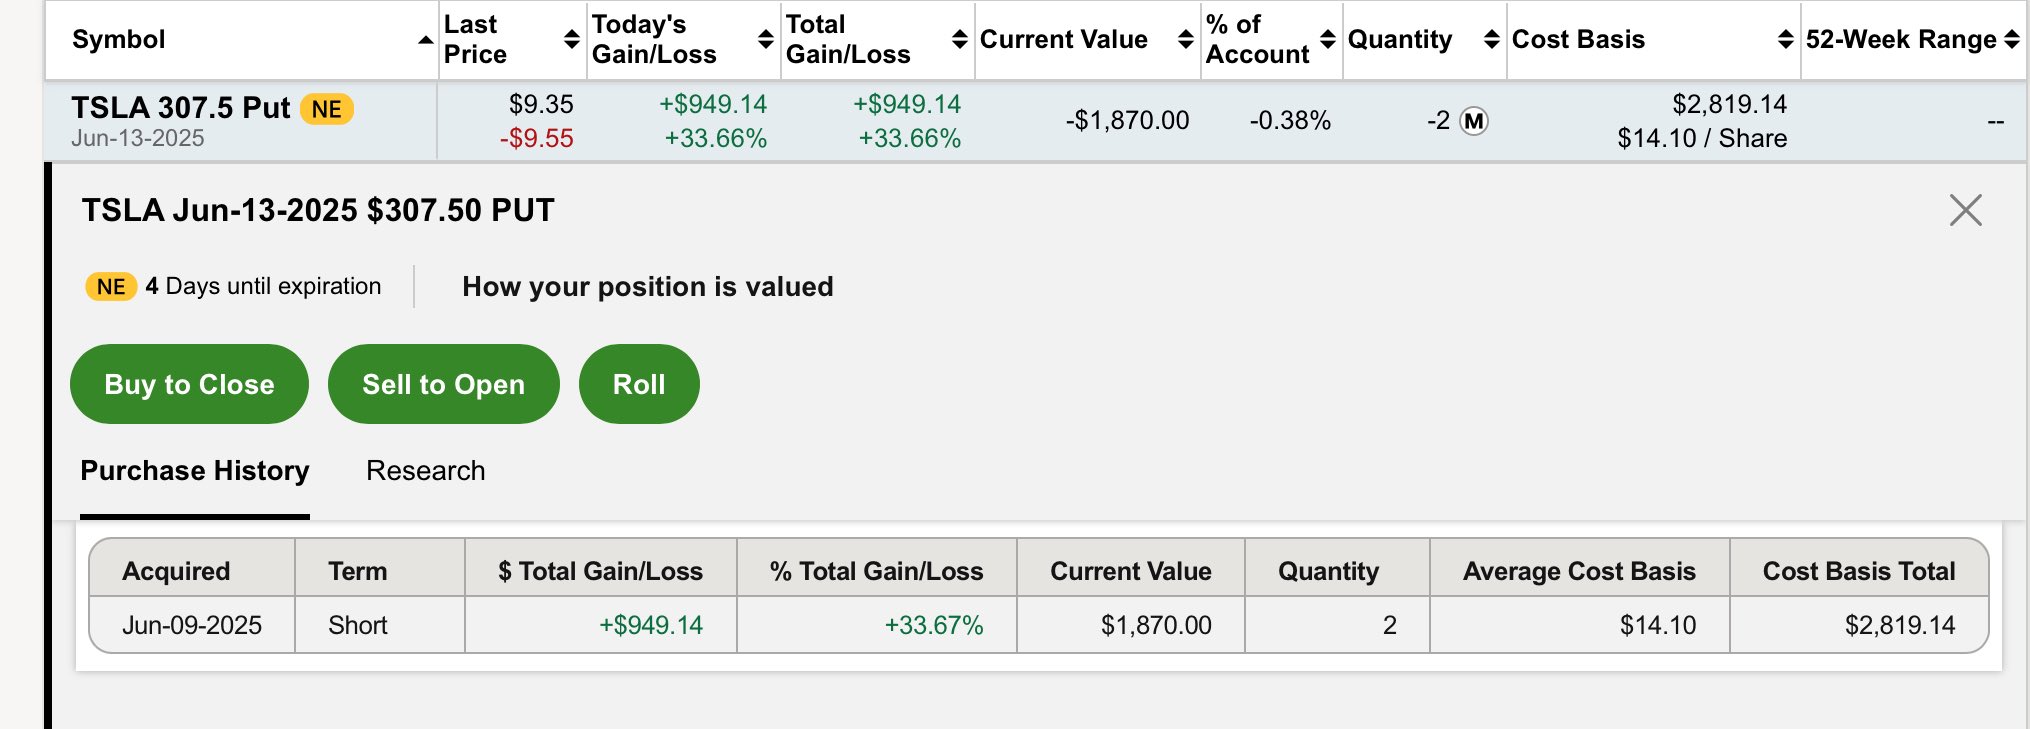2030x729 pixels.
Task: Sort by Symbol column arrow
Action: (x=426, y=40)
